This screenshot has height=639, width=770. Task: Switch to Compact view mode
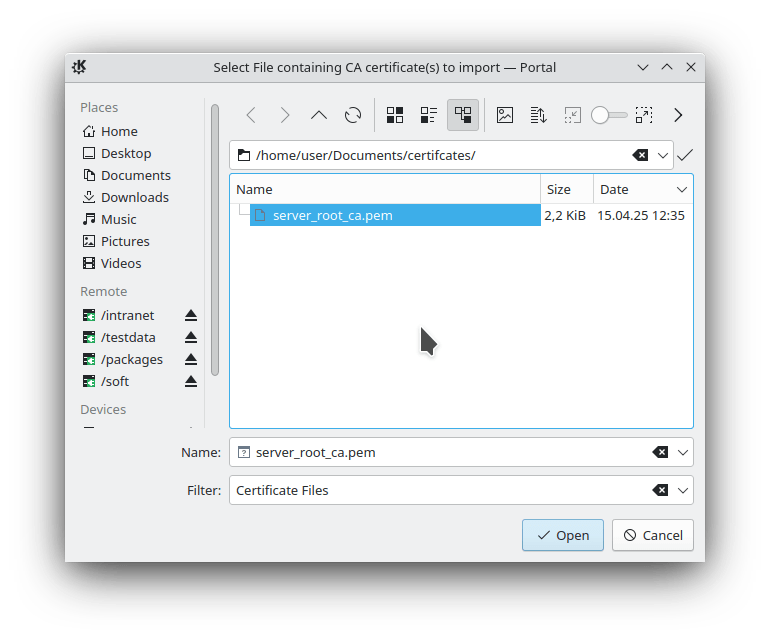tap(429, 115)
